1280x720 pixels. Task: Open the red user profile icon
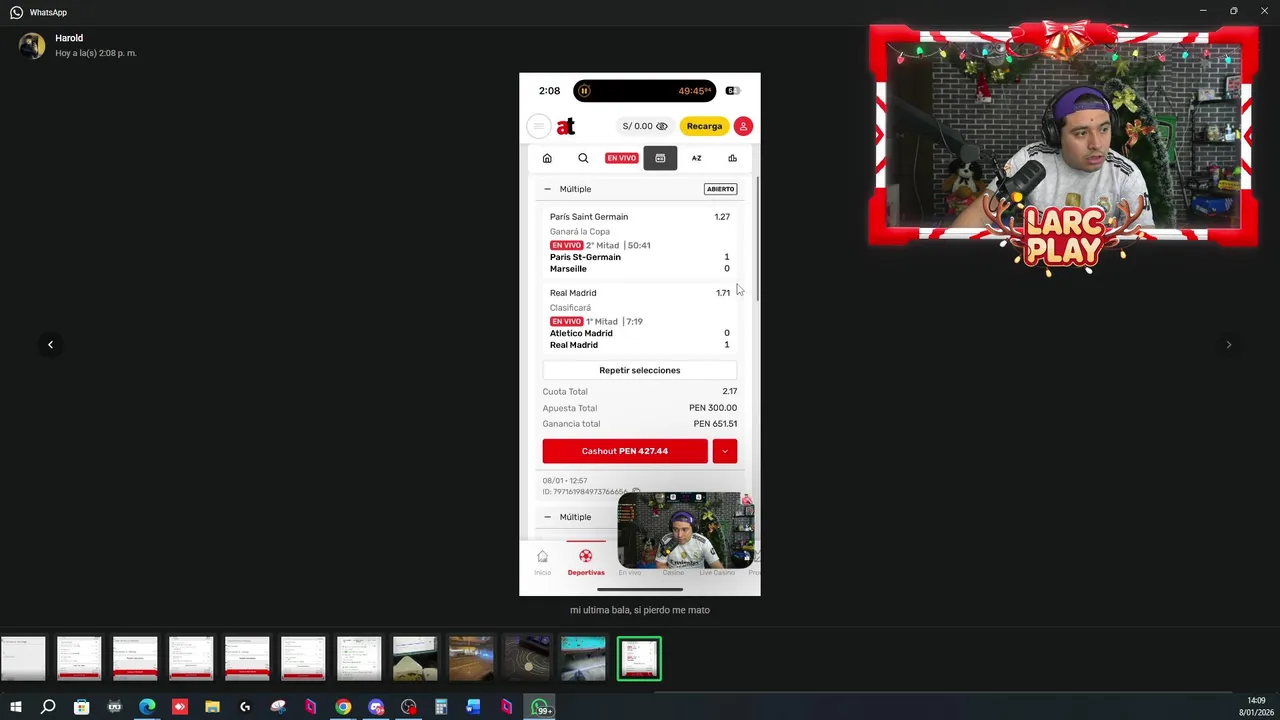743,126
